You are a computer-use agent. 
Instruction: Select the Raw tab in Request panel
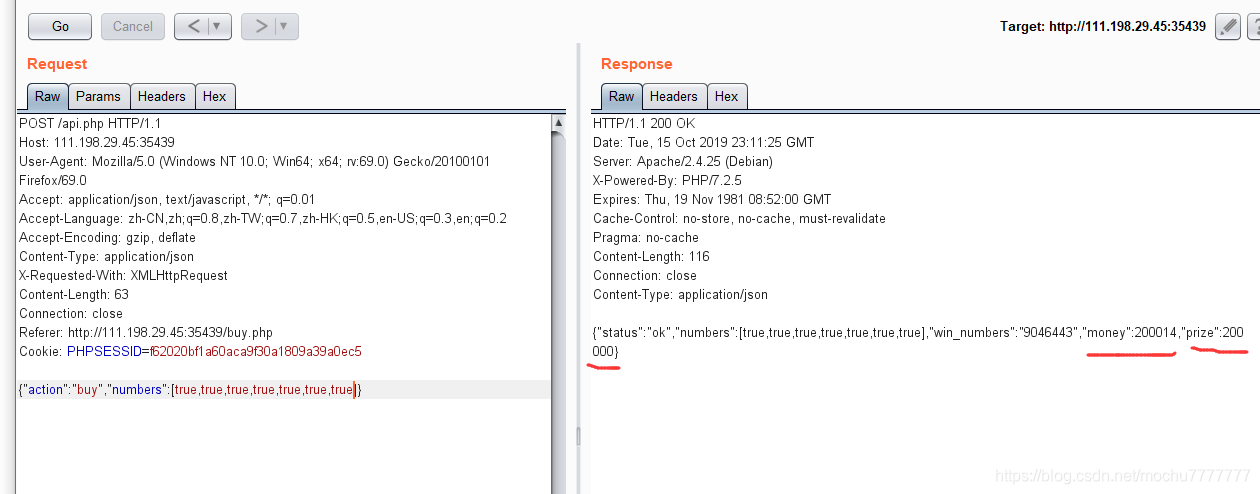[x=48, y=96]
